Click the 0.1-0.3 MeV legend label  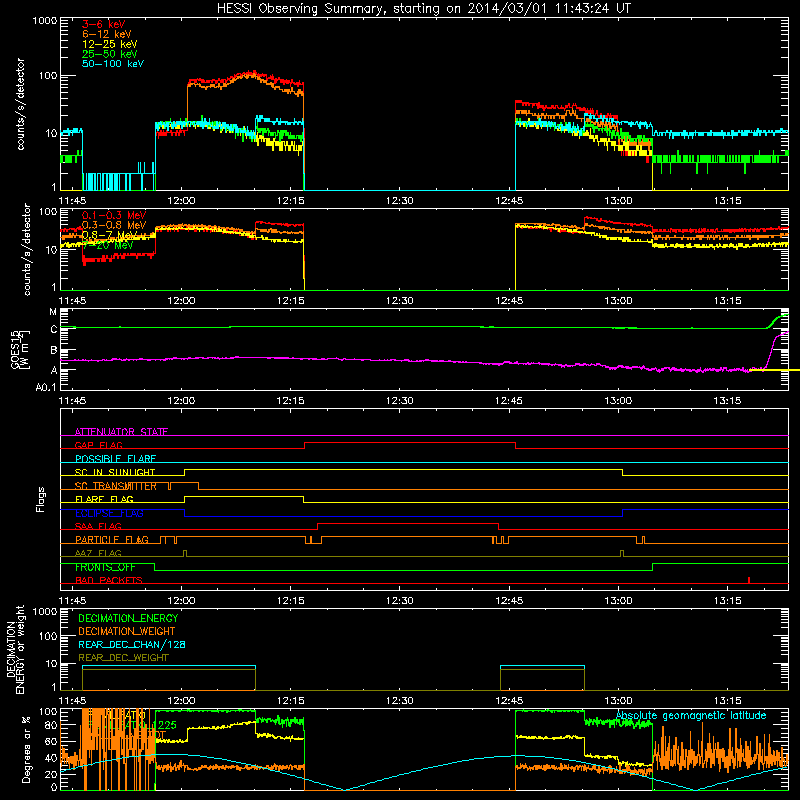tap(114, 216)
